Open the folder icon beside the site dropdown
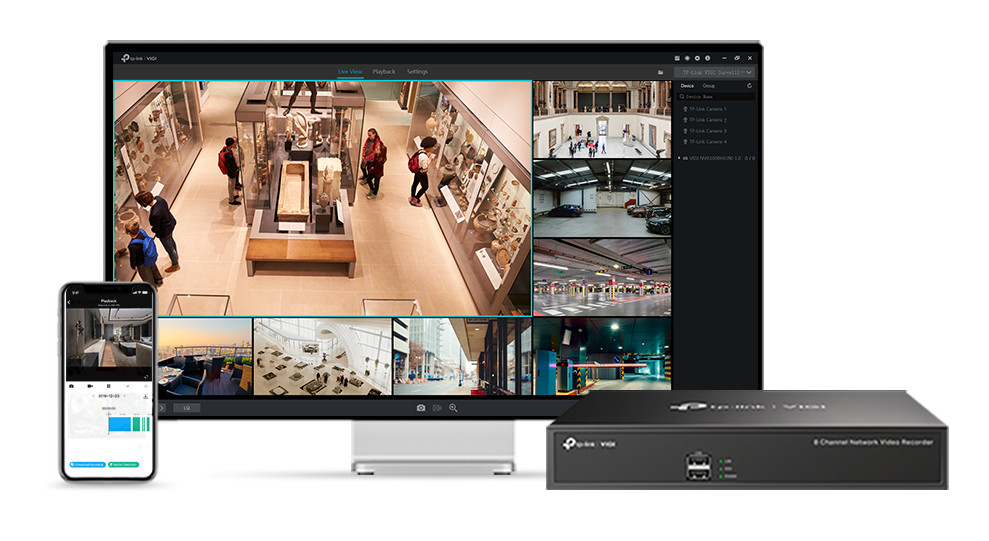 (660, 72)
